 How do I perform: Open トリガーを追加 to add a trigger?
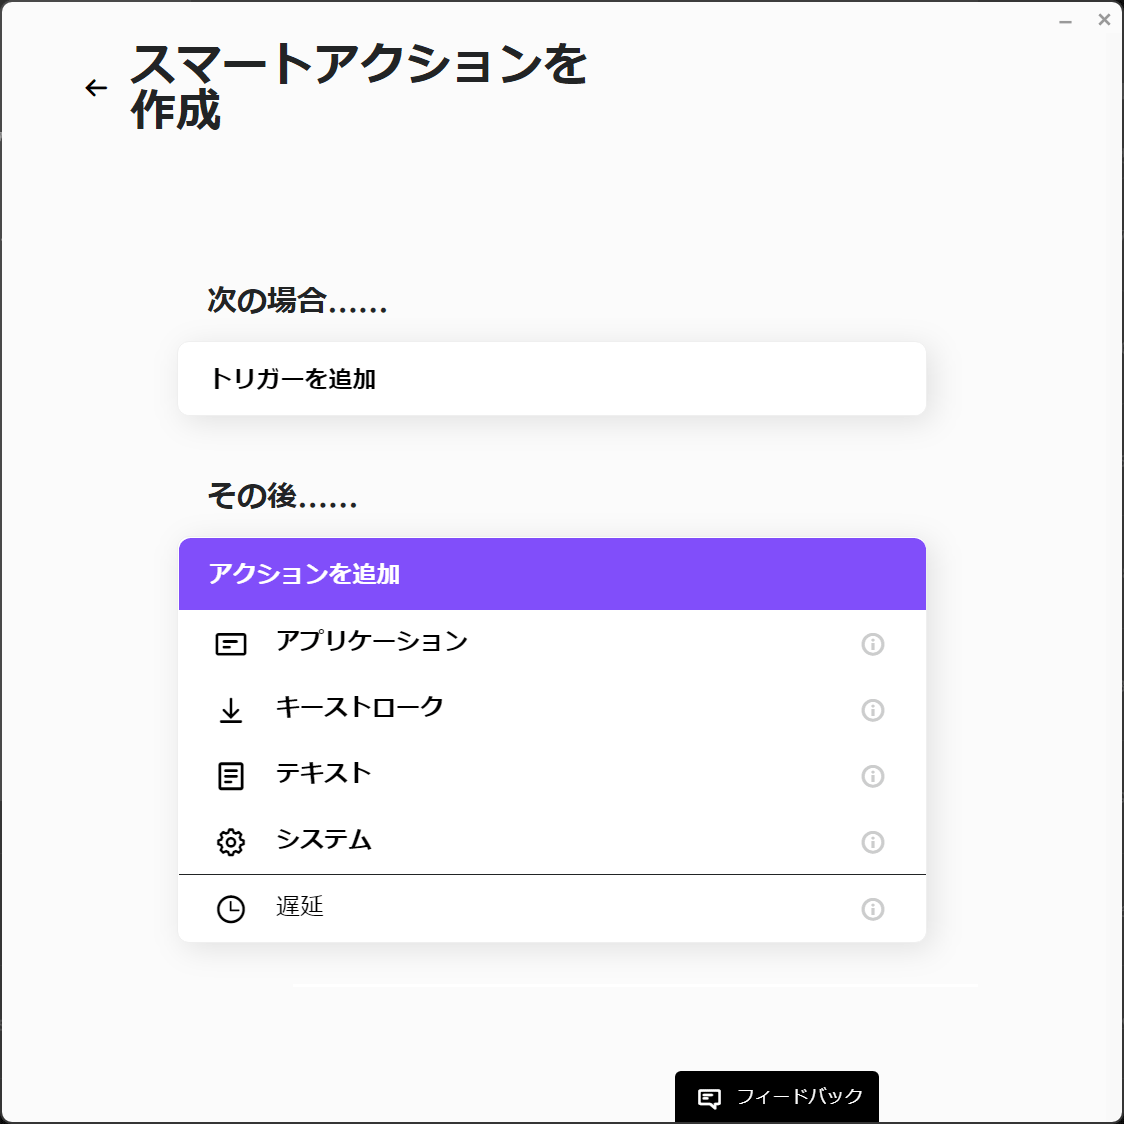click(x=552, y=378)
